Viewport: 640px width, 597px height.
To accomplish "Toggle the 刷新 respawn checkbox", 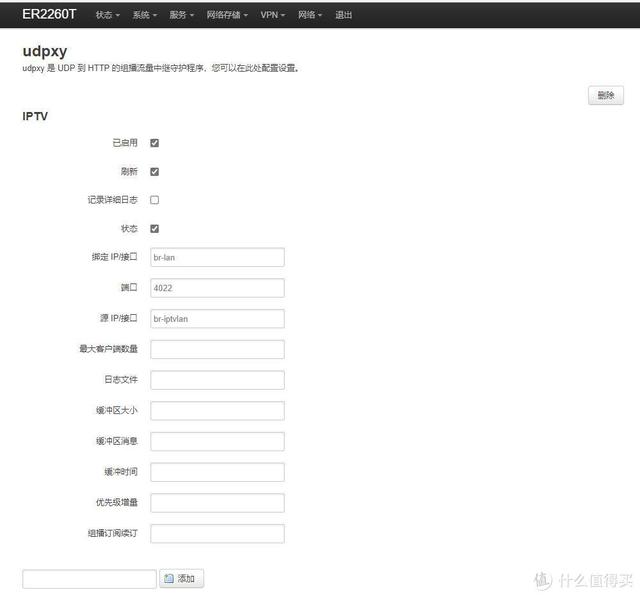I will pos(154,171).
